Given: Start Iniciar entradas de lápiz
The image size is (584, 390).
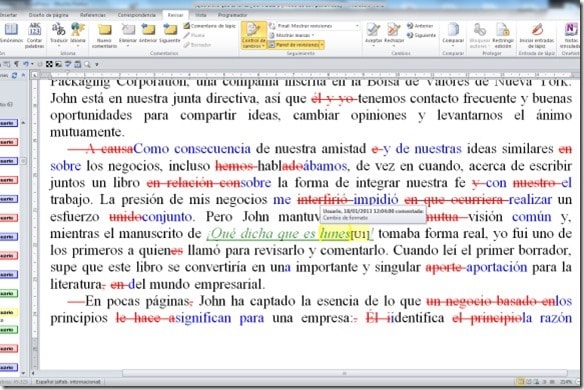Looking at the screenshot, I should click(x=537, y=35).
